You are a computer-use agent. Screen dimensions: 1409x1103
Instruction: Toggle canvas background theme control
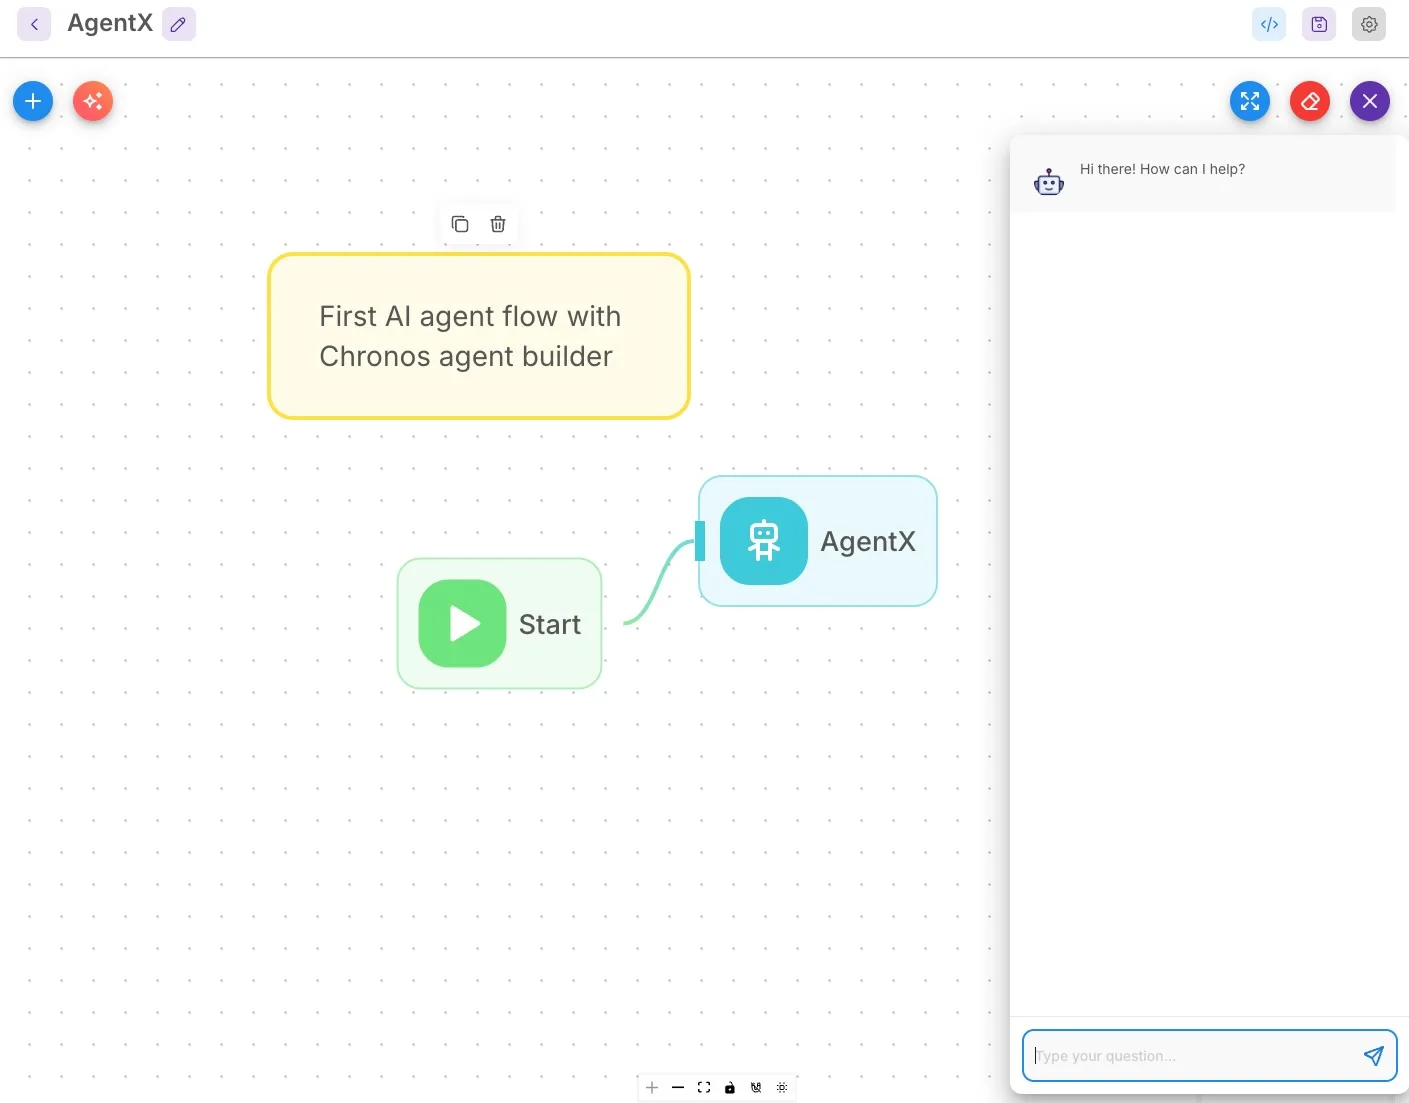pos(782,1087)
